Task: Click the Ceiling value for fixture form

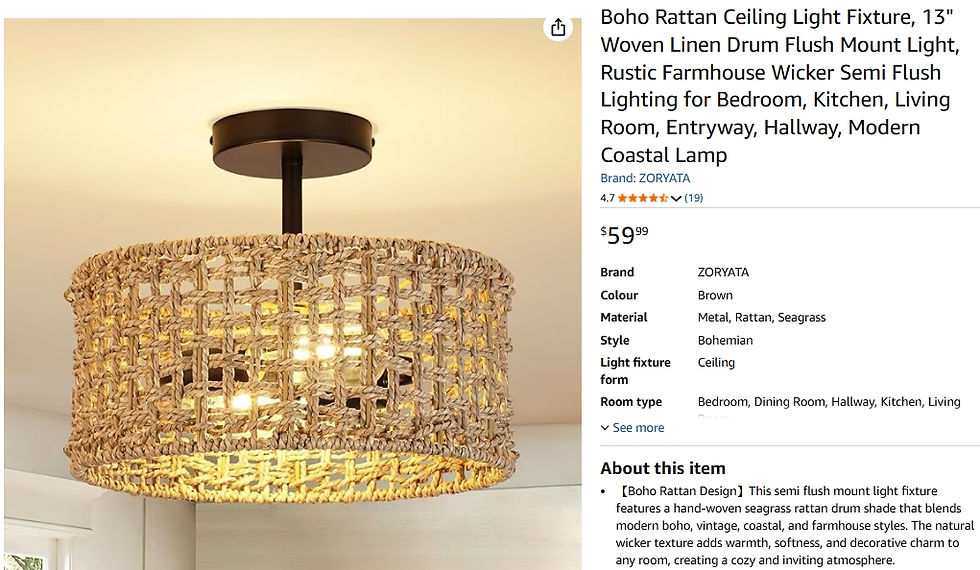Action: [716, 363]
